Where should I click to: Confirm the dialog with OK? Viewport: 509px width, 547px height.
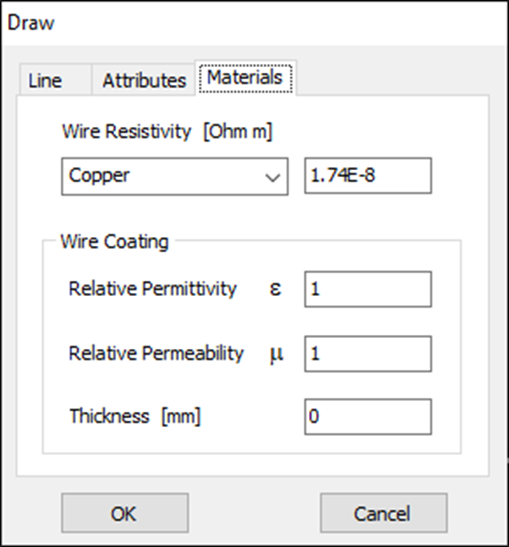[125, 513]
